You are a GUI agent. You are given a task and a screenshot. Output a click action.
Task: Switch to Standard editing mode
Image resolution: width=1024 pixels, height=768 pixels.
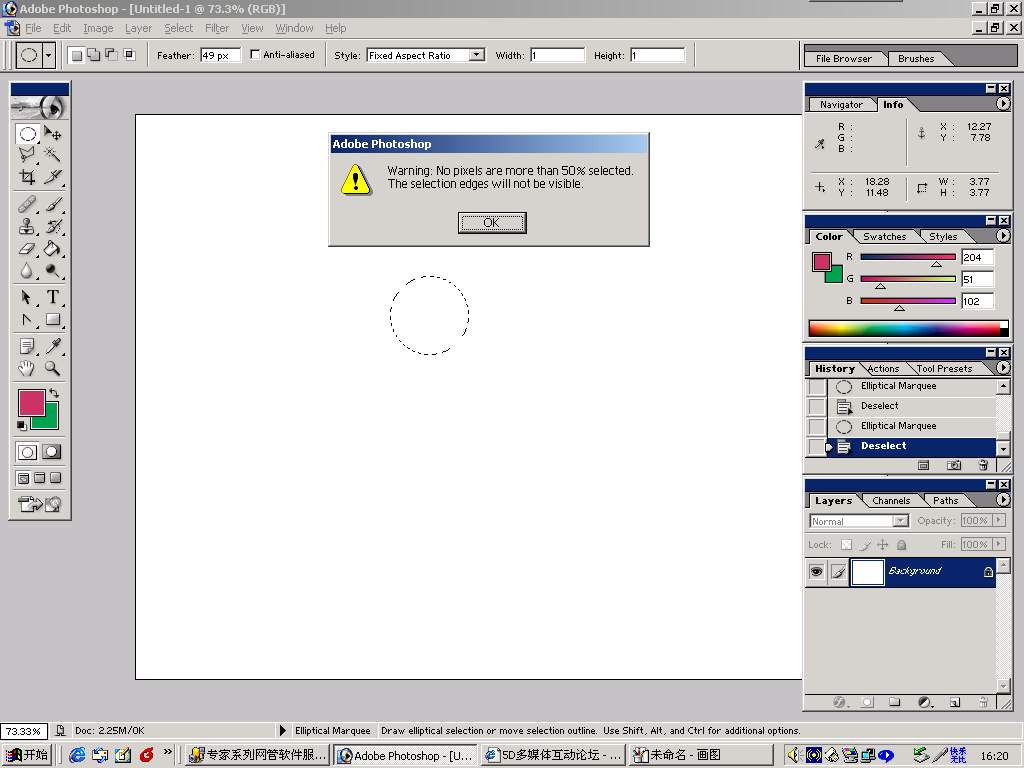click(27, 451)
